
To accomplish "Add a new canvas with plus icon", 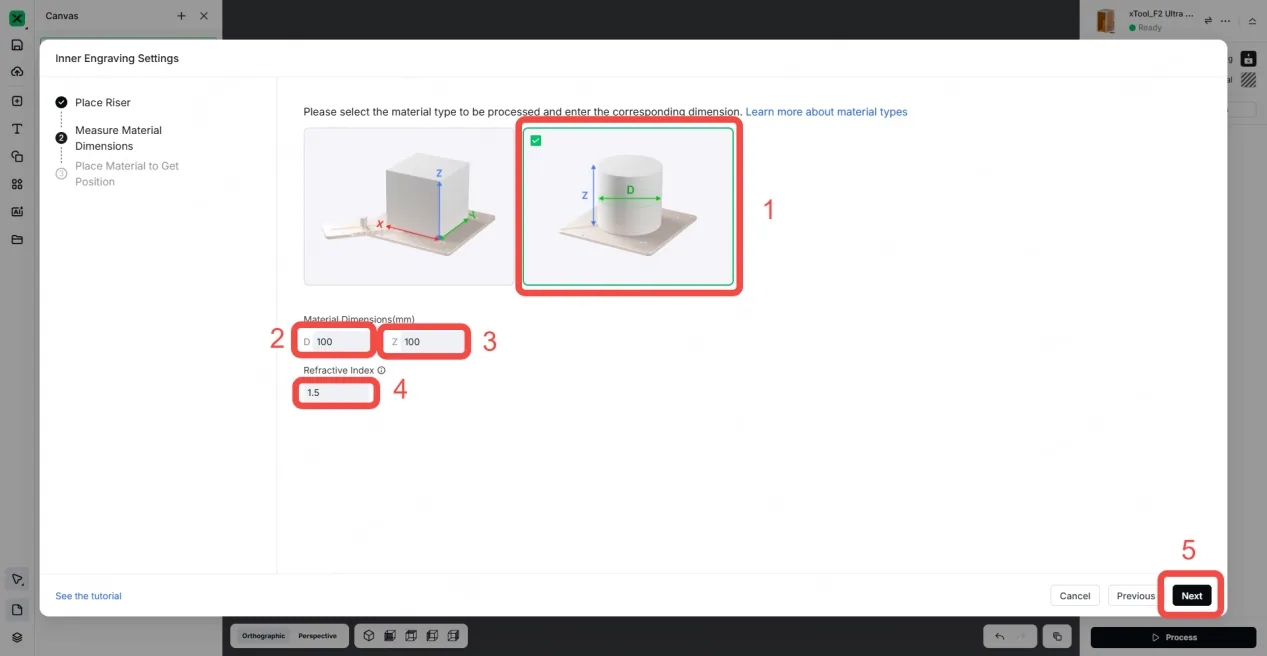I will tap(181, 16).
